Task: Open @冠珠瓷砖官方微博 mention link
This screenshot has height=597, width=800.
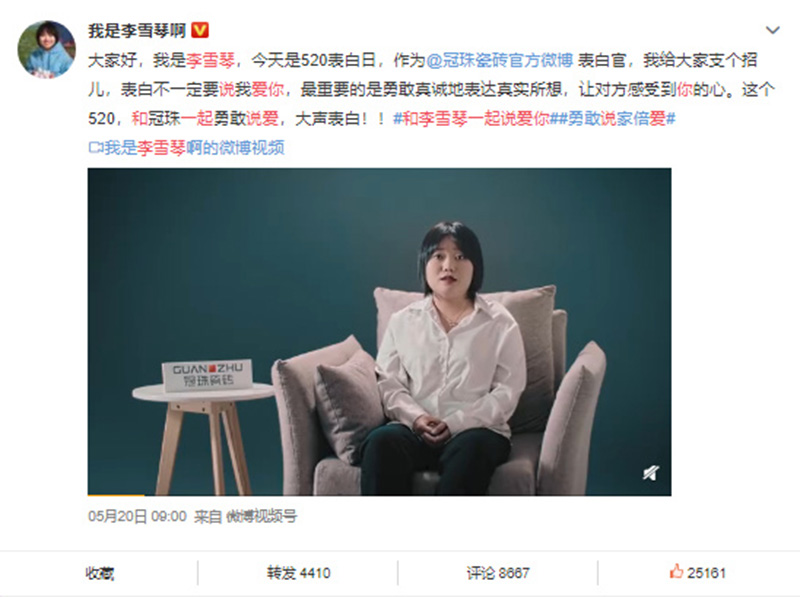Action: [499, 60]
